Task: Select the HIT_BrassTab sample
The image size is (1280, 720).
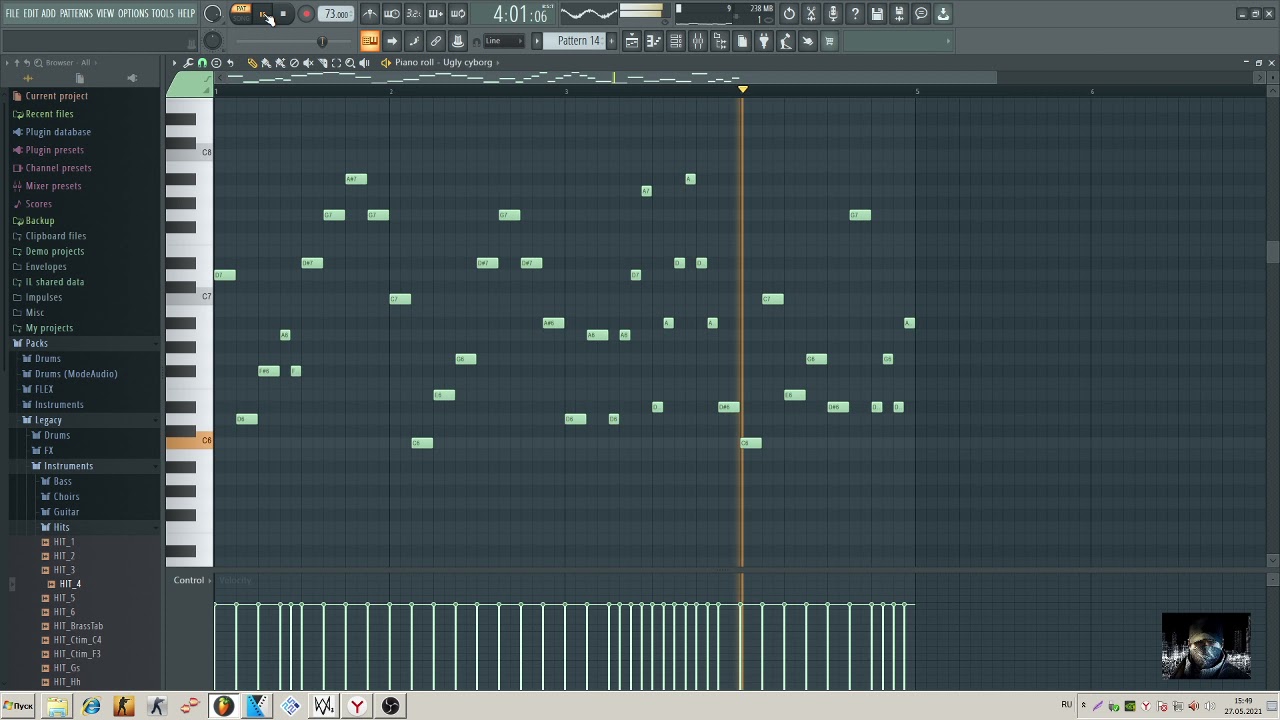Action: (x=78, y=626)
